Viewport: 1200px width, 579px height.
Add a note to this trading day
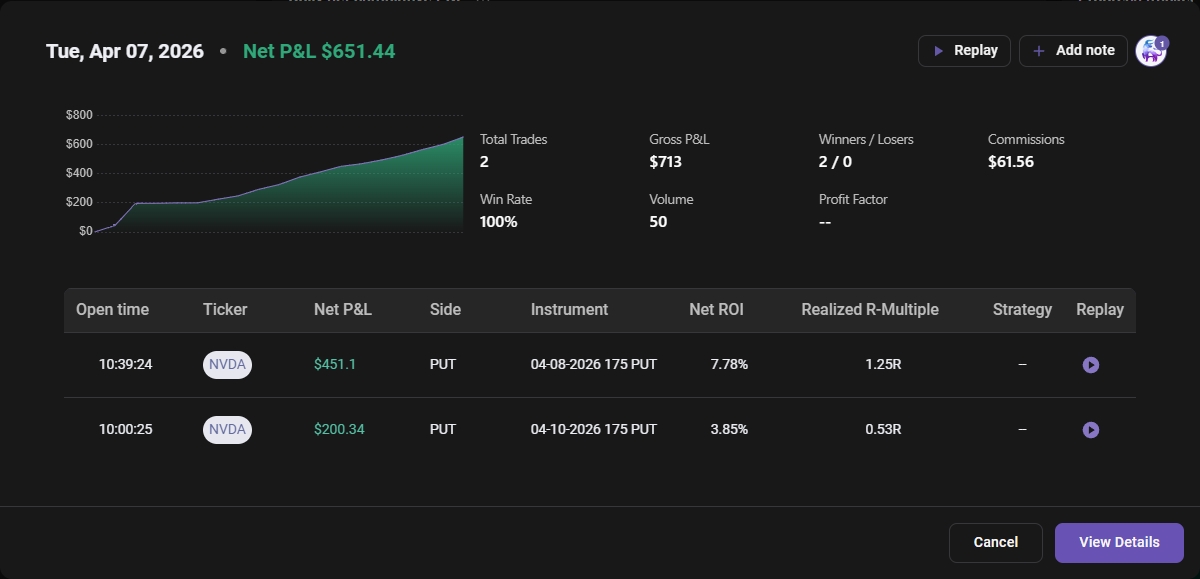1073,51
